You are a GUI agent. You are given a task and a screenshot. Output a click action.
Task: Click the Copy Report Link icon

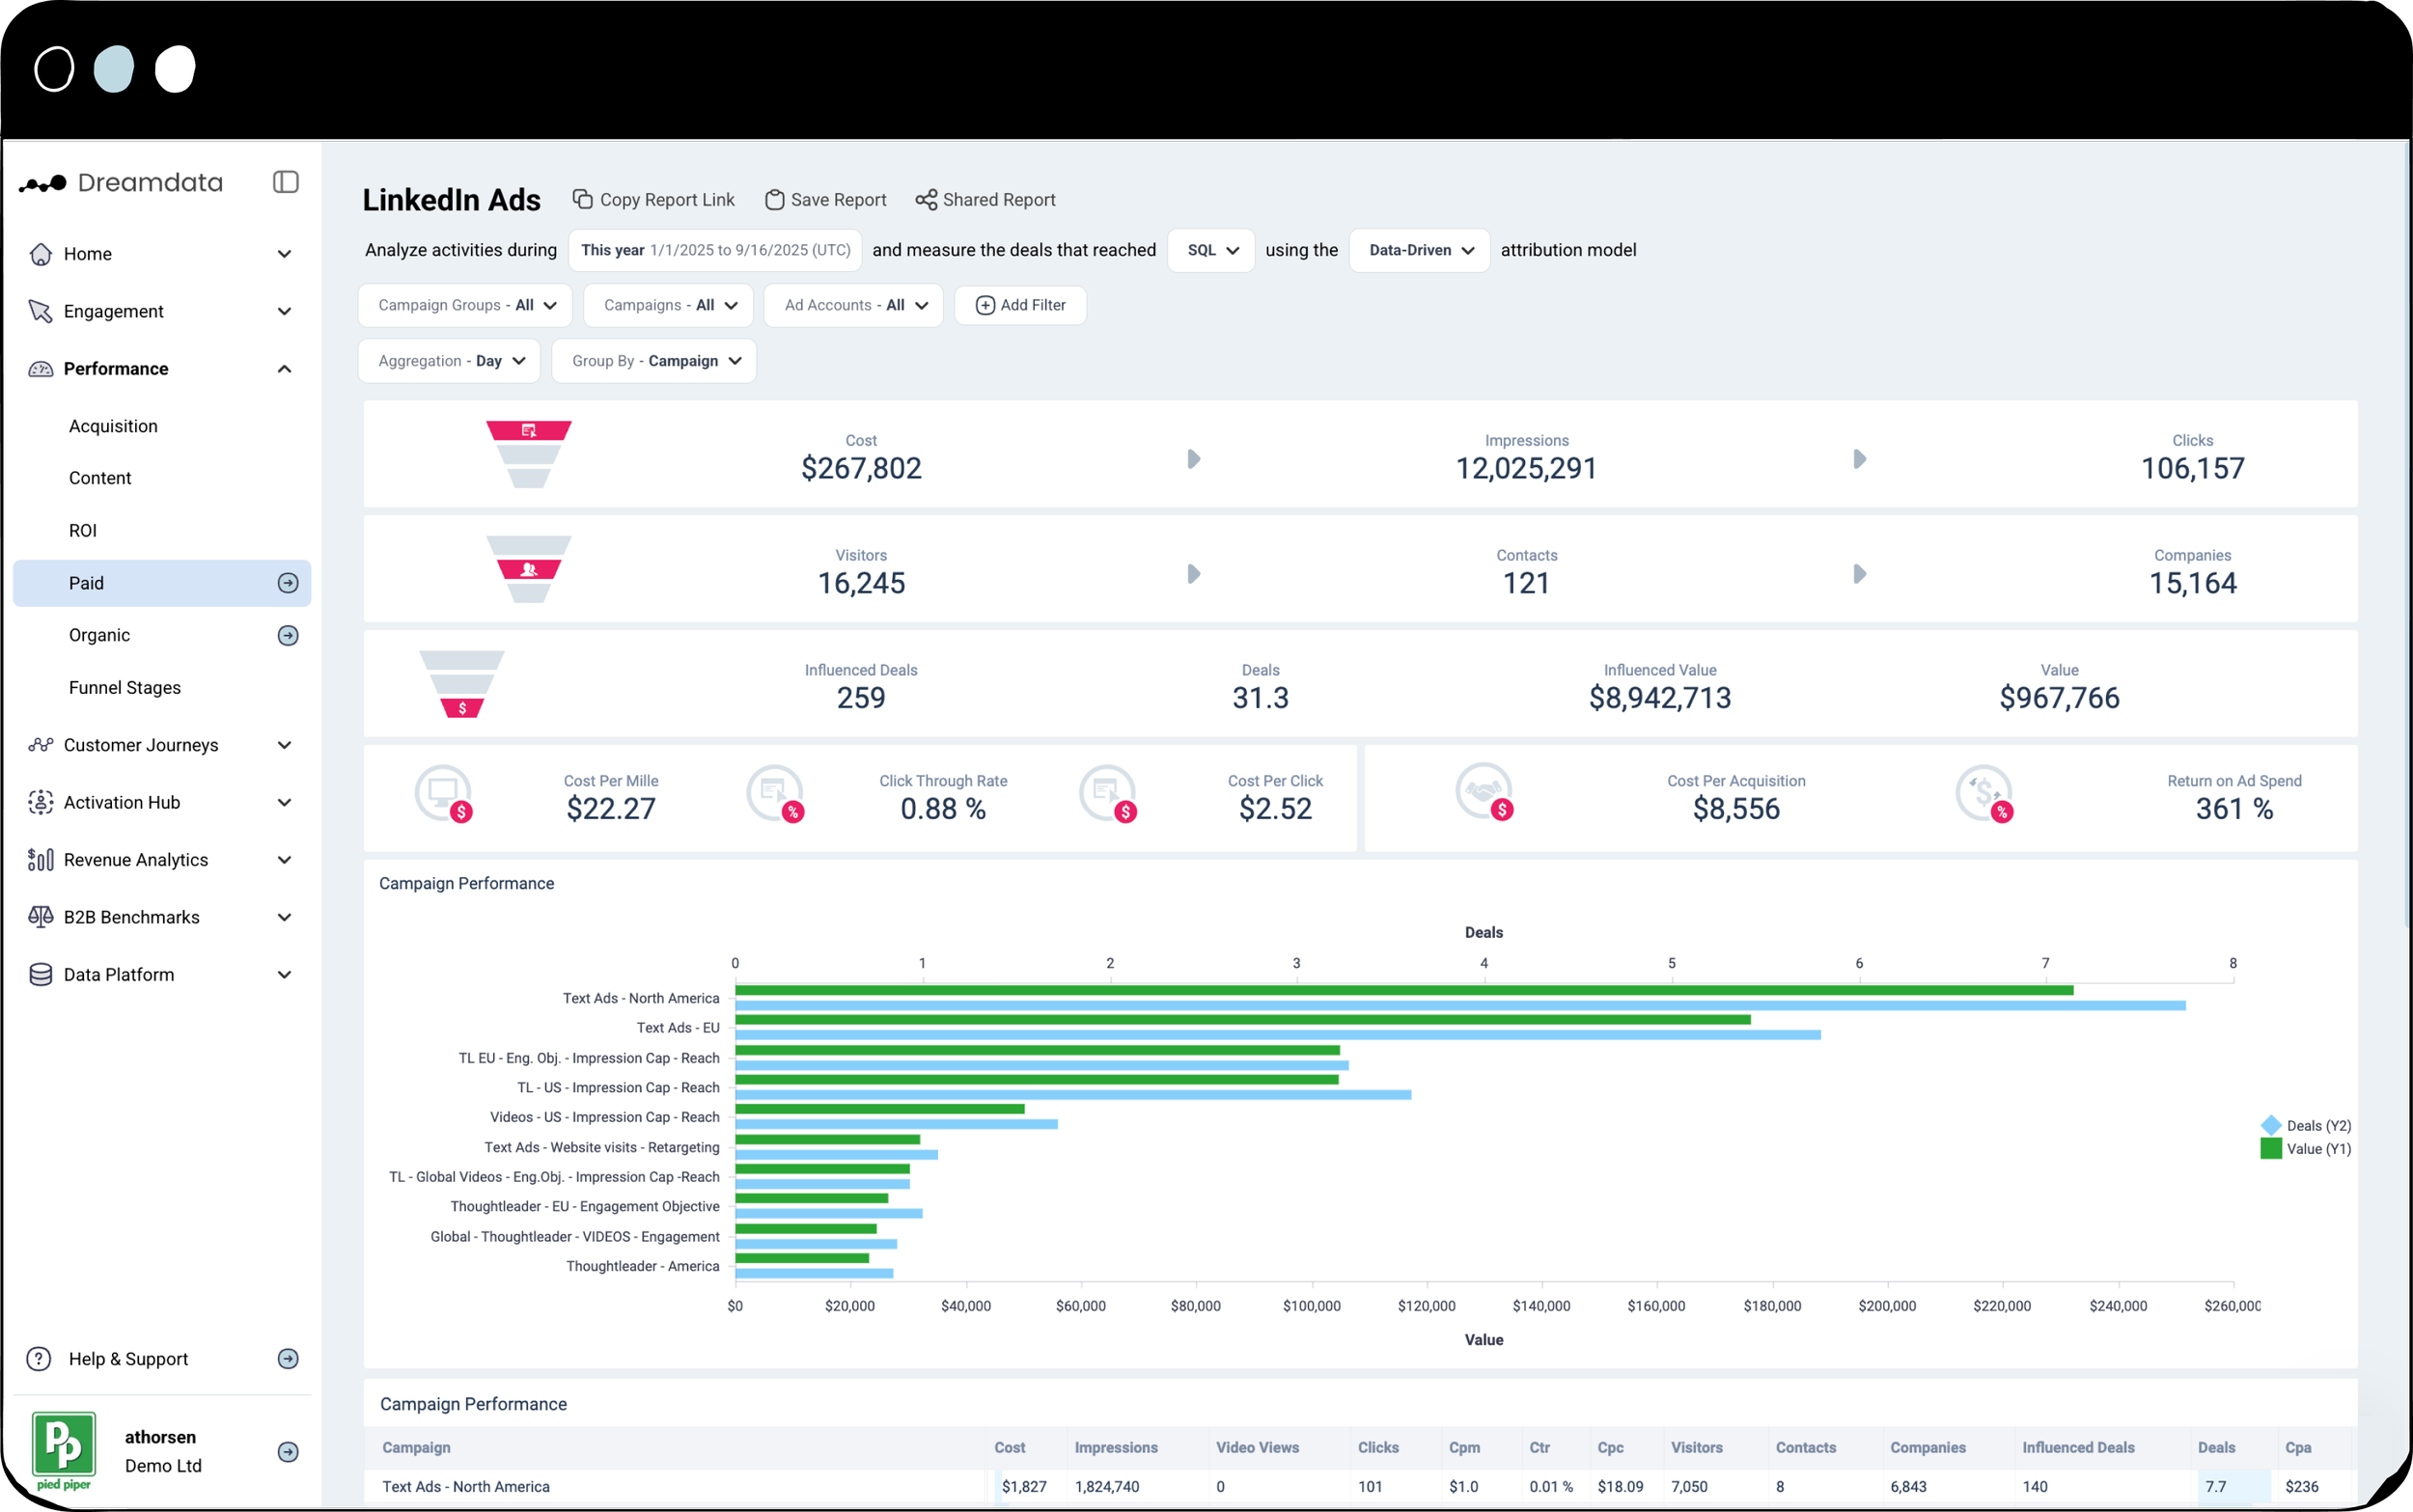point(582,199)
